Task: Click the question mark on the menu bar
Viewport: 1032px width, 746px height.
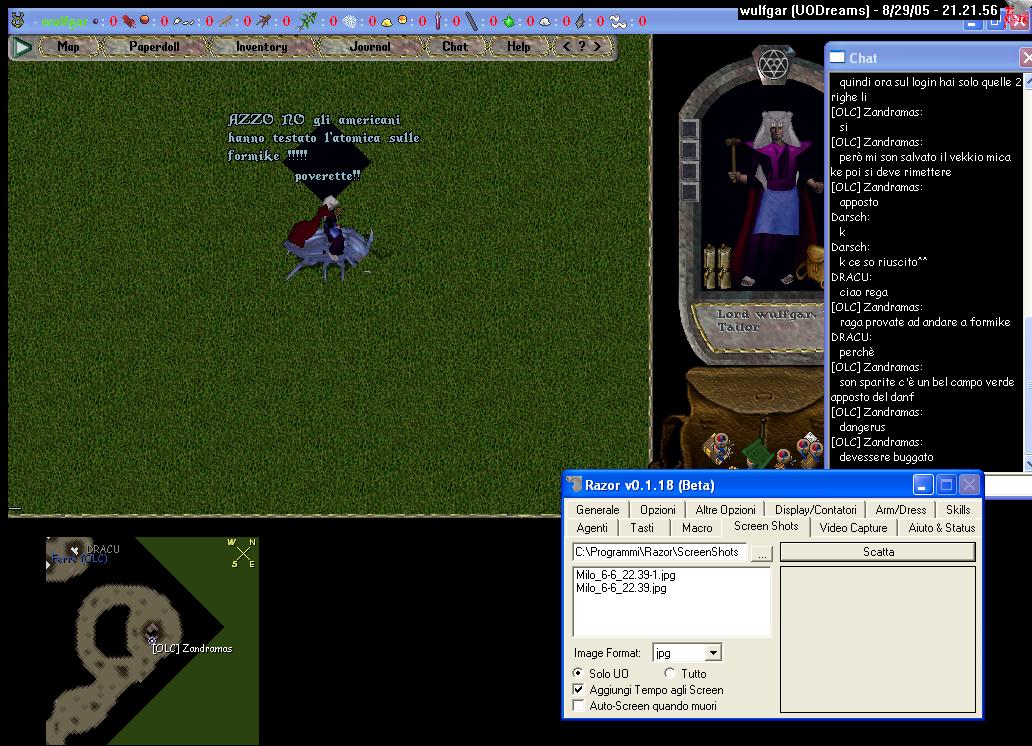Action: click(582, 47)
